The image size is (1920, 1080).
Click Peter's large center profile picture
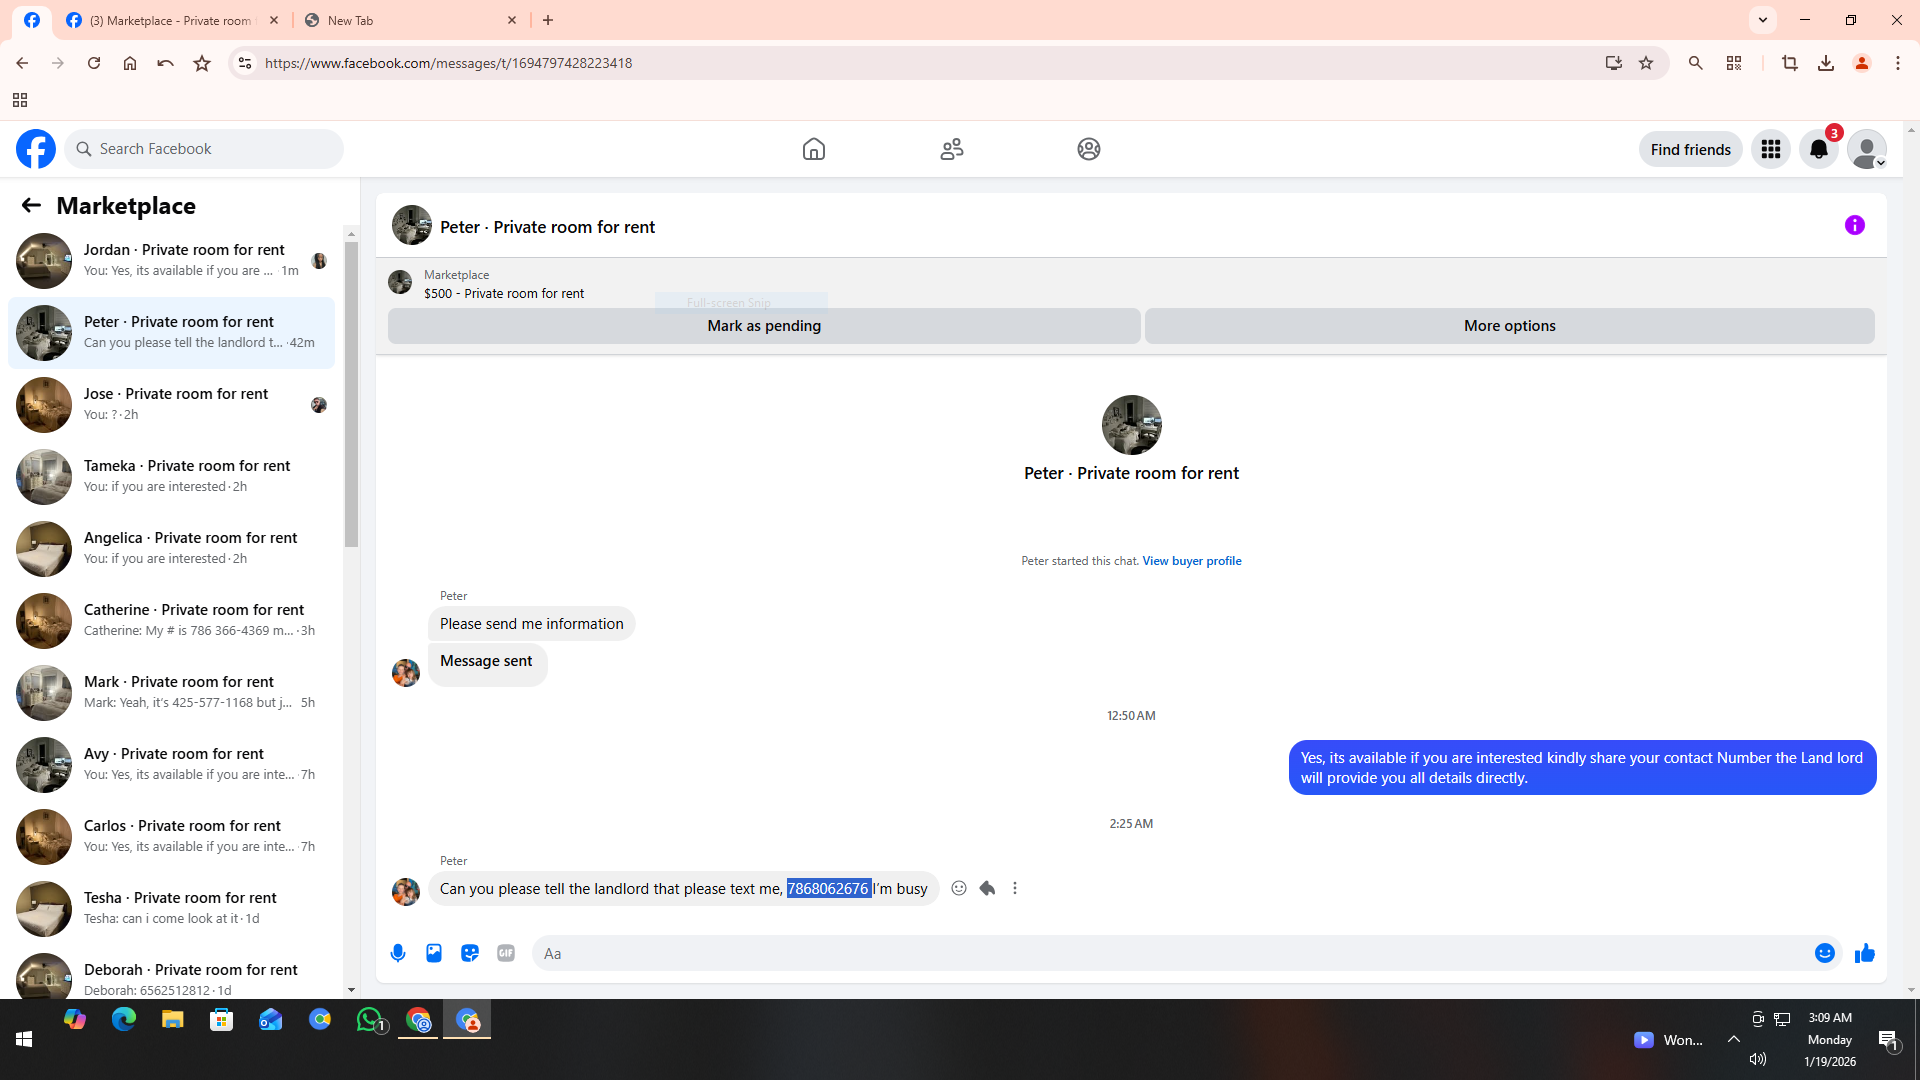tap(1131, 425)
